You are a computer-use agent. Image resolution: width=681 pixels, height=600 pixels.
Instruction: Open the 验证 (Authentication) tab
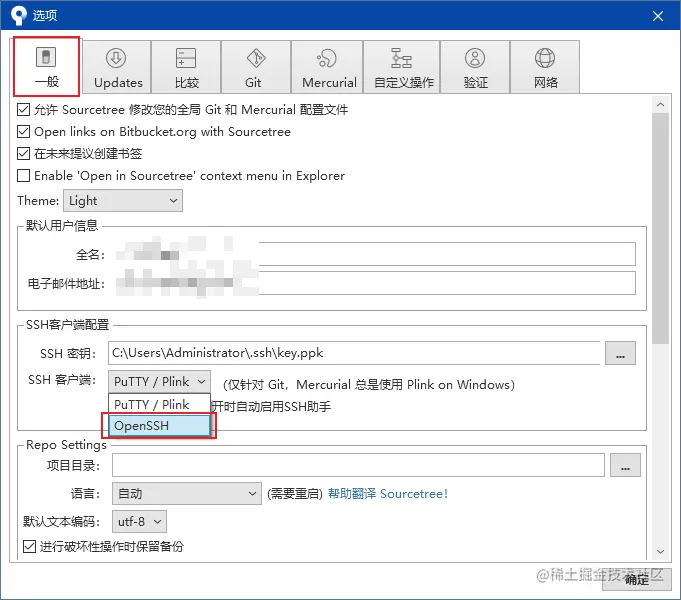tap(475, 67)
